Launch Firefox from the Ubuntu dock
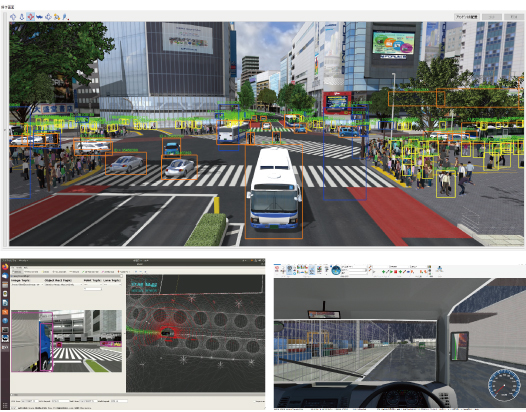Screen dimensions: 526x412 pos(5,267)
